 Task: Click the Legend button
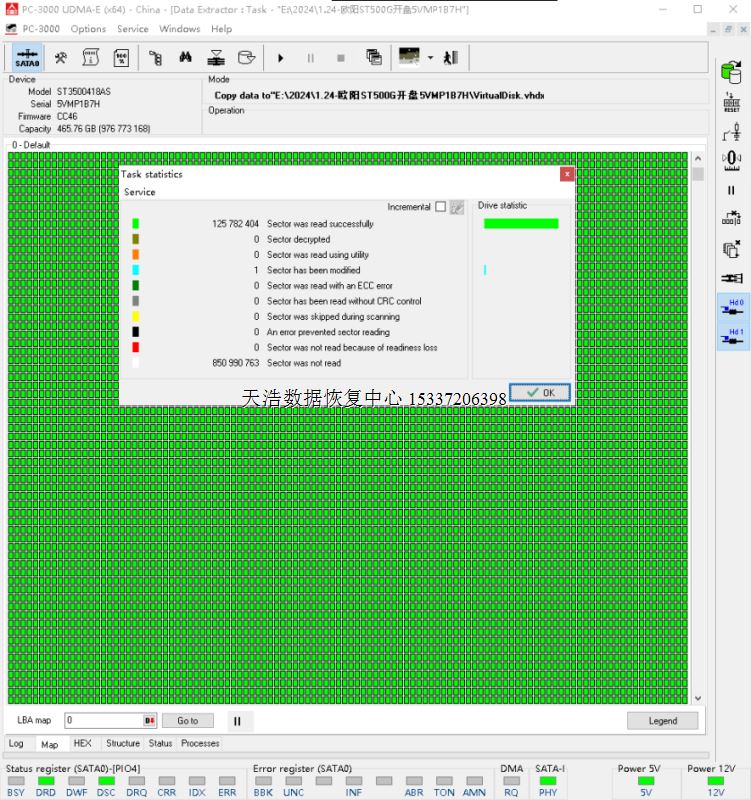pos(662,720)
